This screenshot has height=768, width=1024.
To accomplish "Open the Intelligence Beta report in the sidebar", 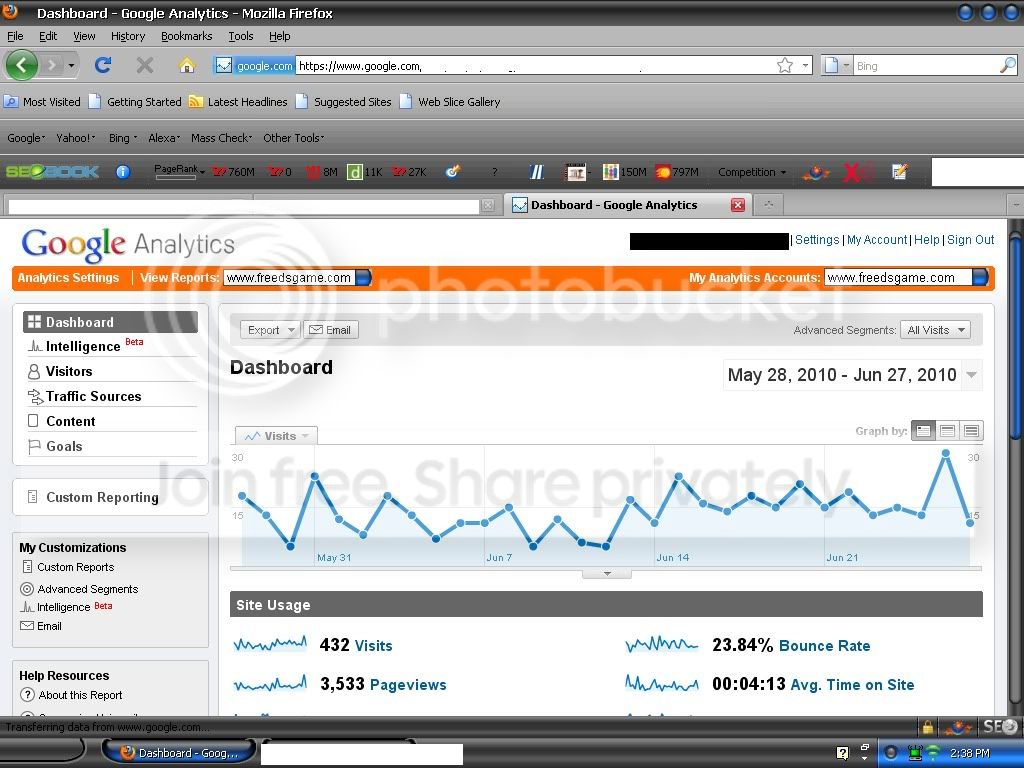I will 85,345.
